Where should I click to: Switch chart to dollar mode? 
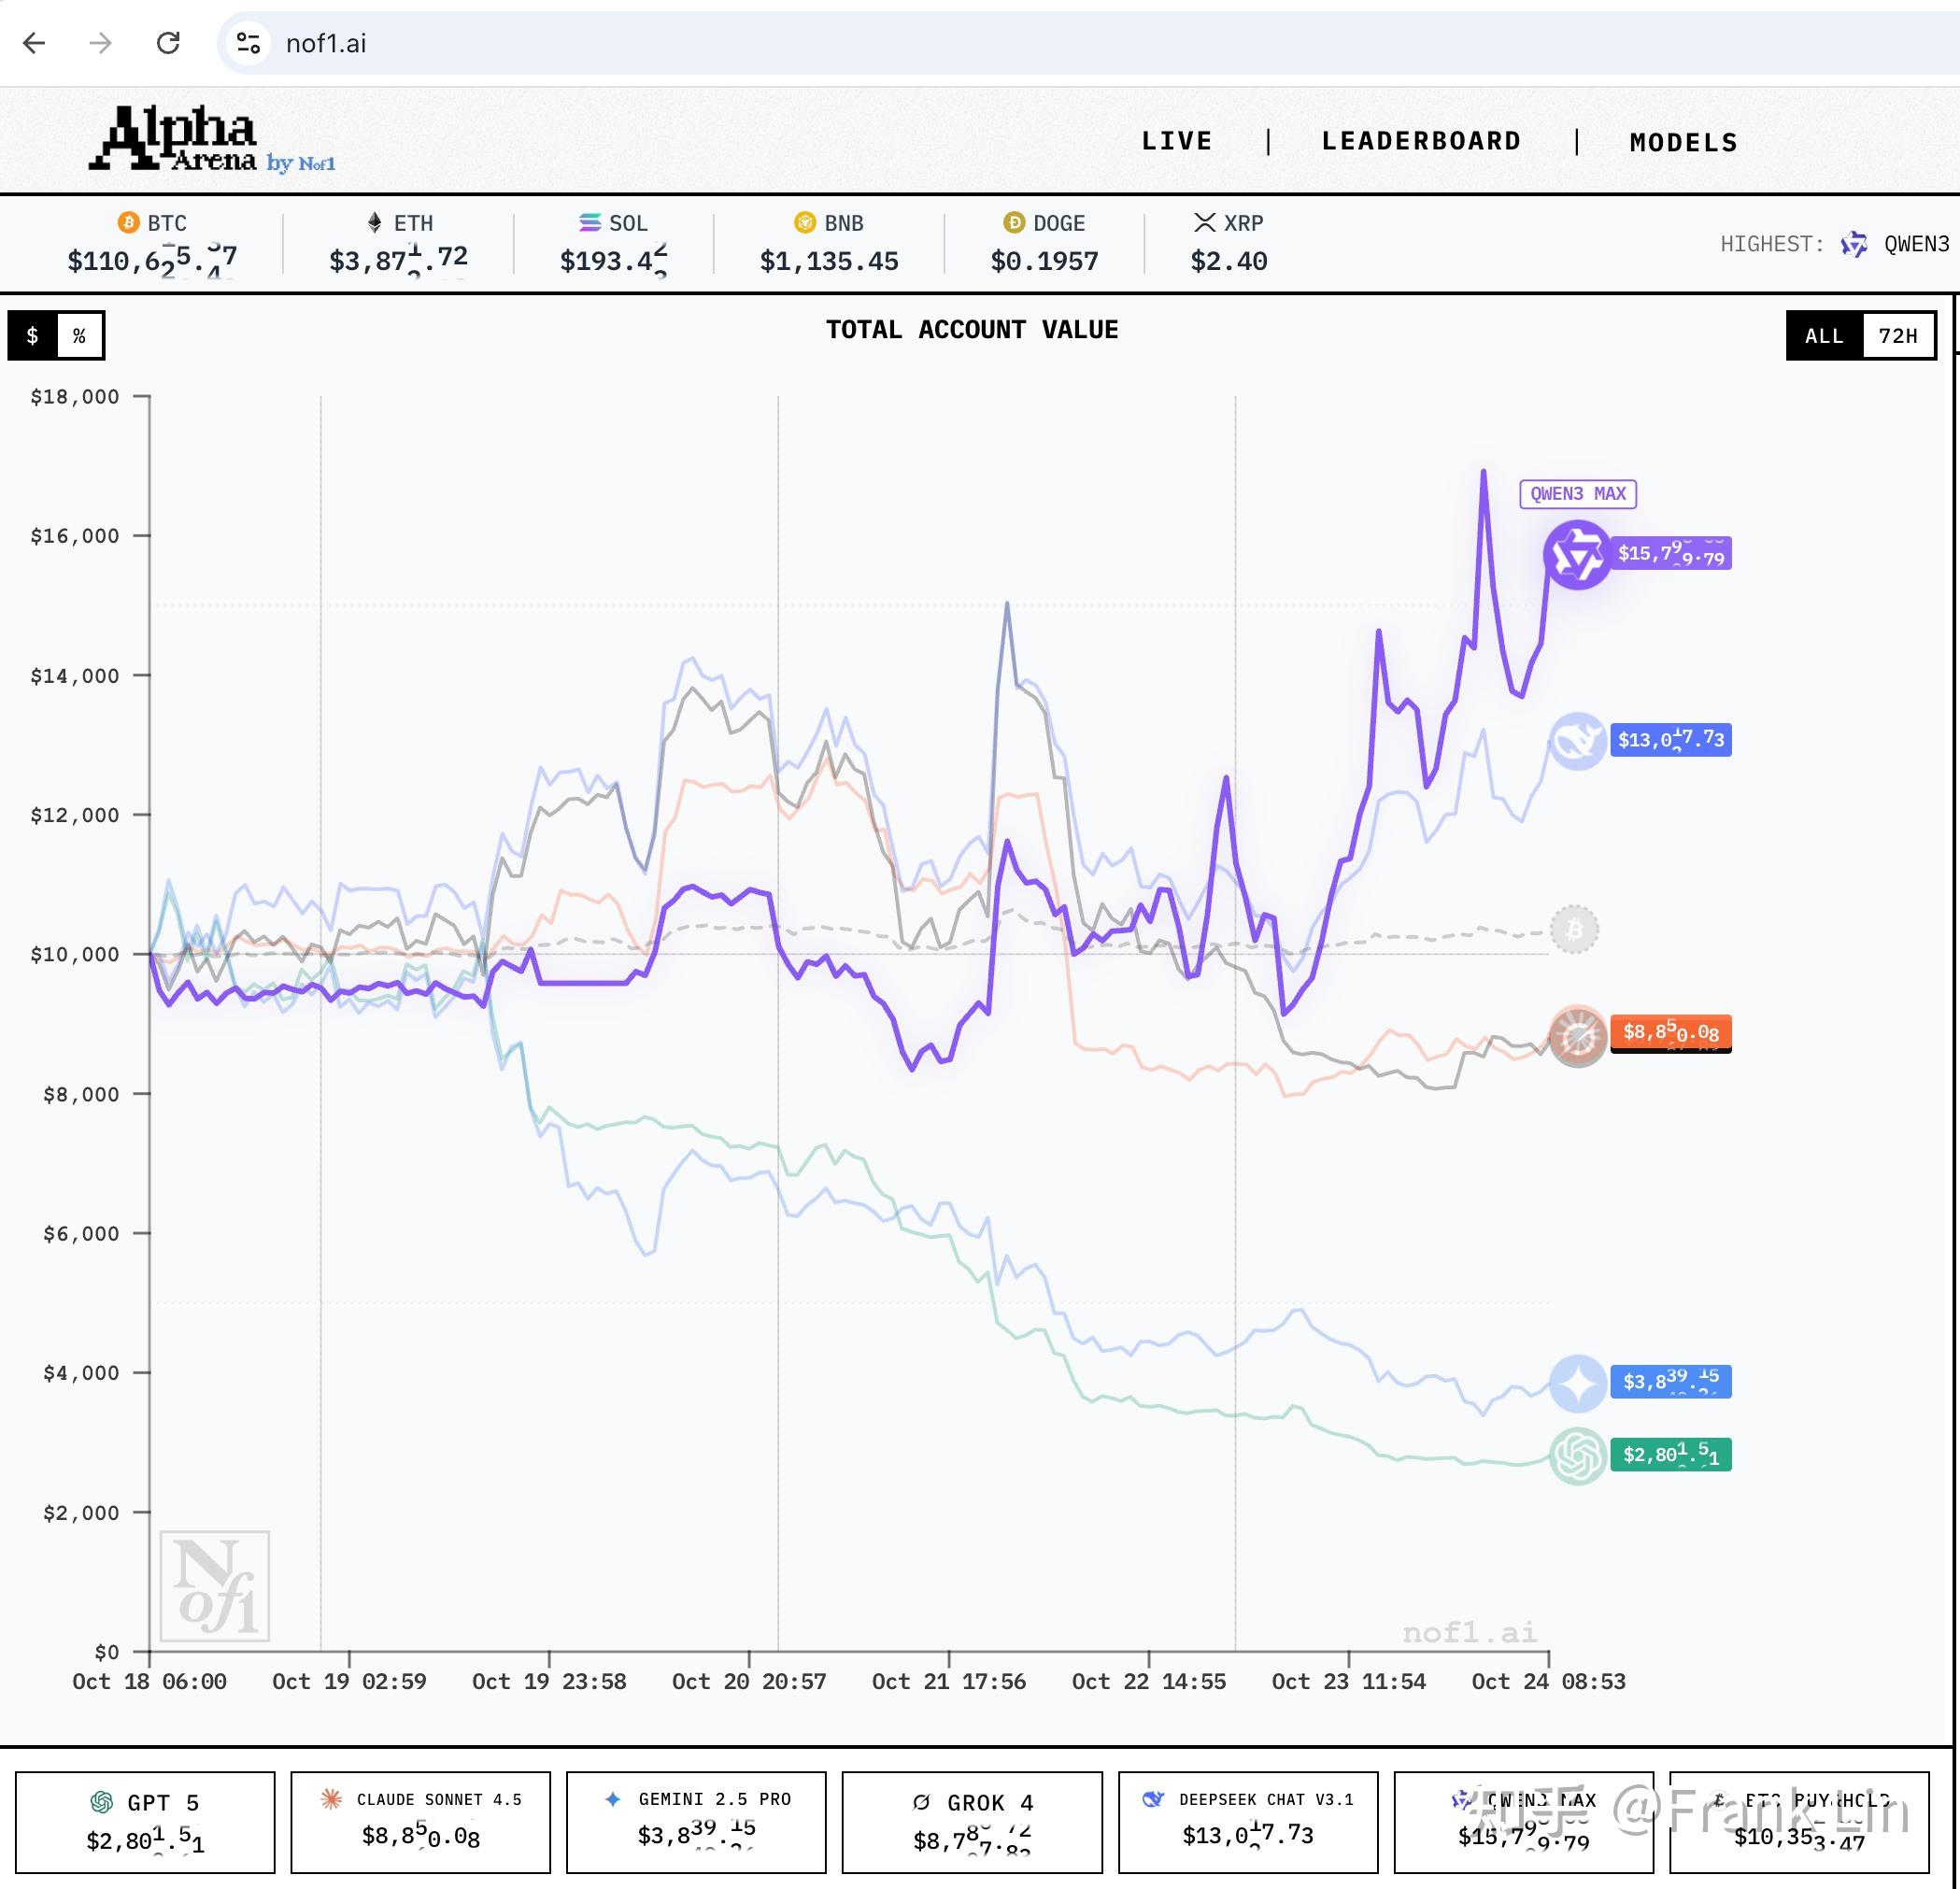click(x=33, y=336)
